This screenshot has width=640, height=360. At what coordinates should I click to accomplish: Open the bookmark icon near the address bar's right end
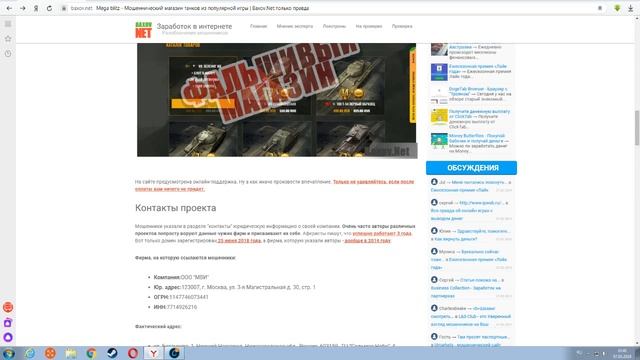600,8
